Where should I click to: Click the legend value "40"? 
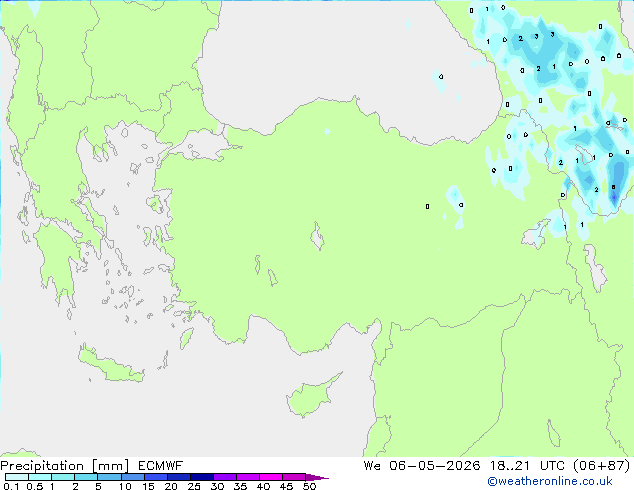tap(263, 486)
